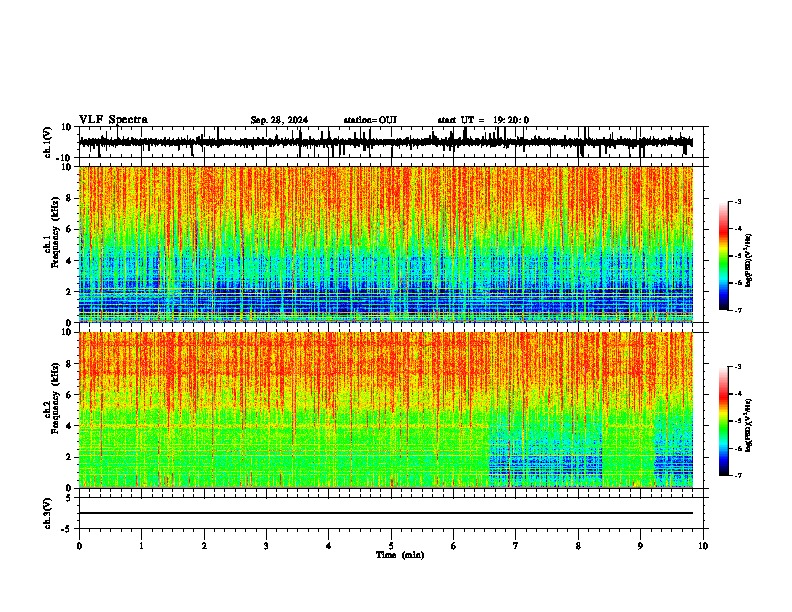The height and width of the screenshot is (612, 792).
Task: Click the "-3" label atop ch.1 color scale
Action: pyautogui.click(x=738, y=201)
